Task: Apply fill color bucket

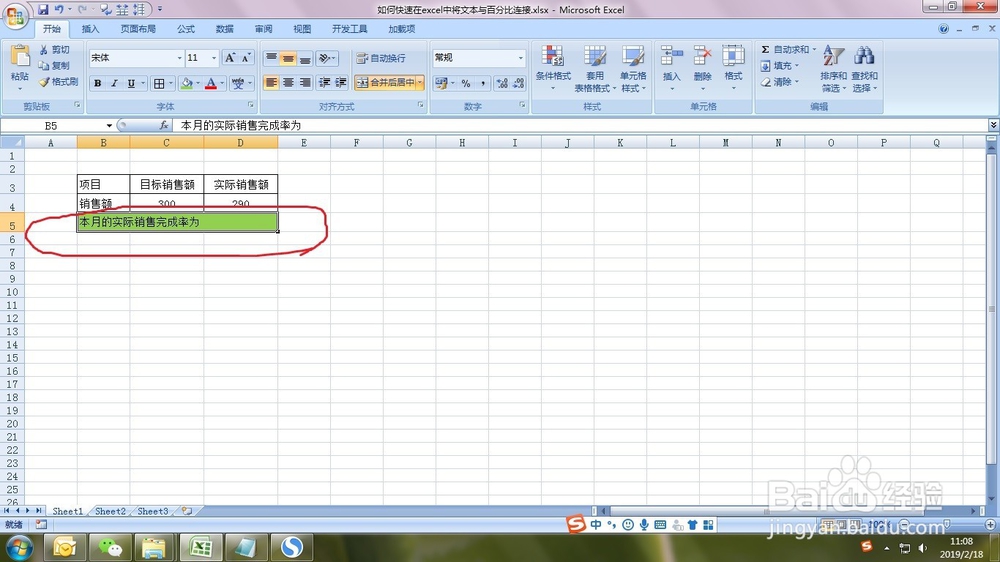Action: point(186,83)
